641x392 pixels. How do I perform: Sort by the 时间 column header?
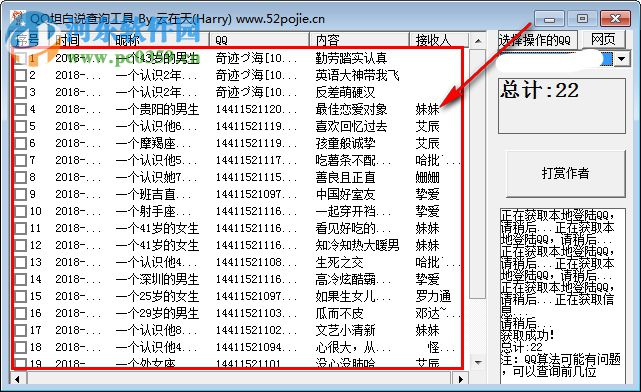click(x=79, y=40)
